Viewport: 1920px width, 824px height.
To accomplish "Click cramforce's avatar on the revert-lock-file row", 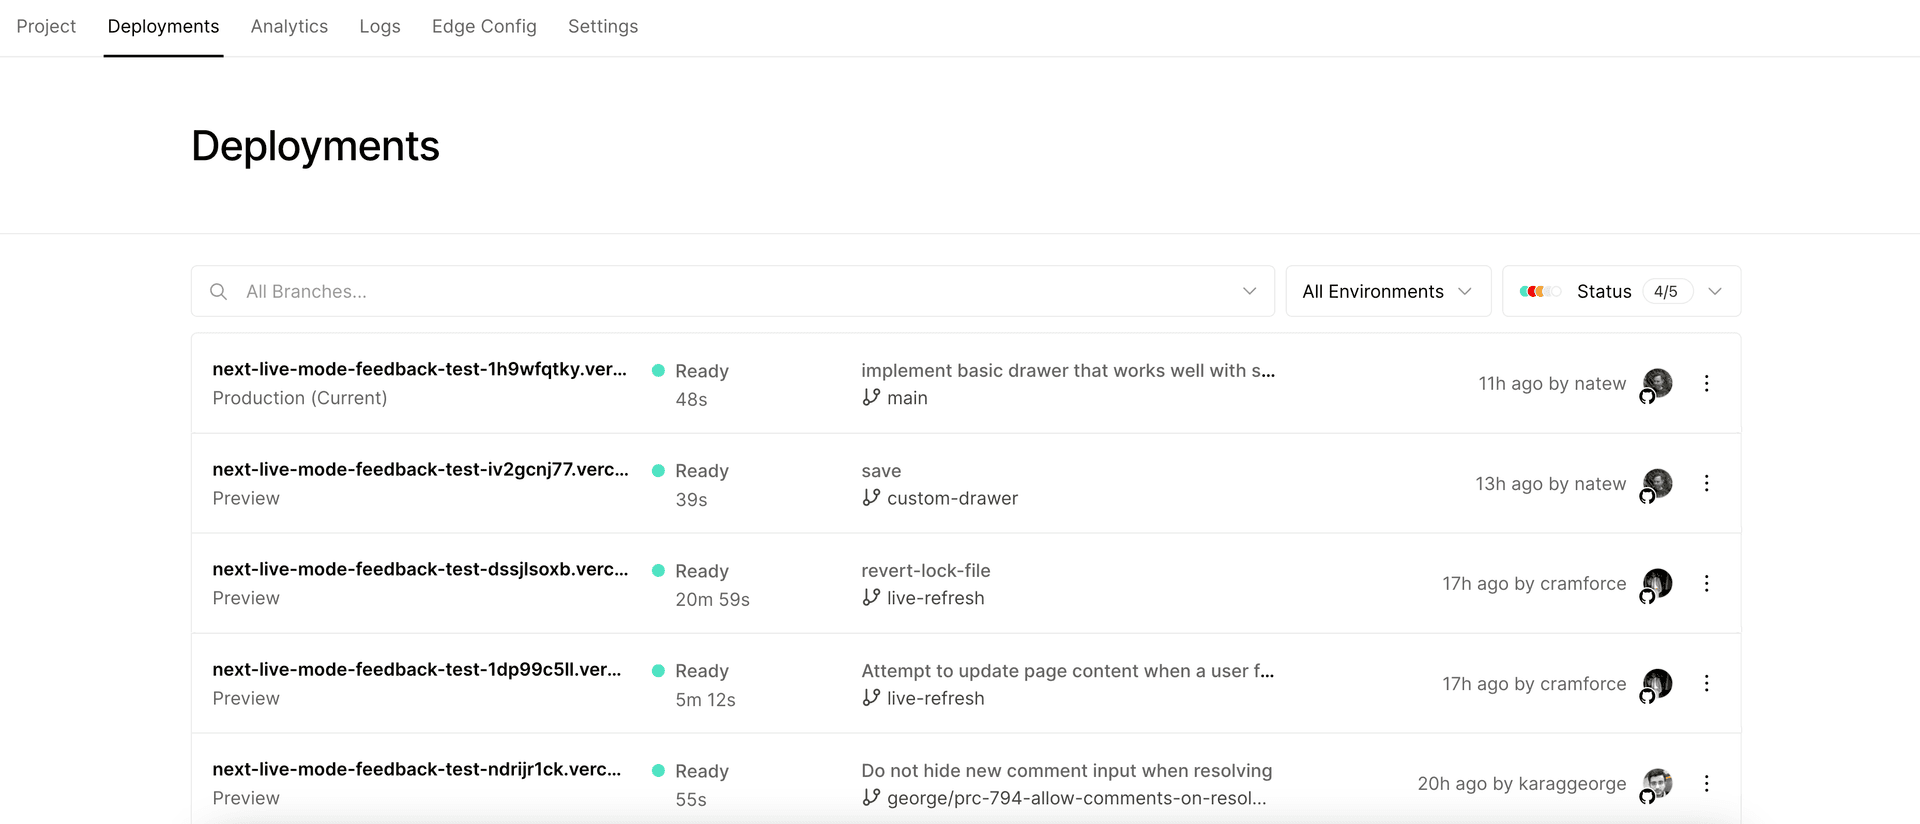I will [1657, 583].
